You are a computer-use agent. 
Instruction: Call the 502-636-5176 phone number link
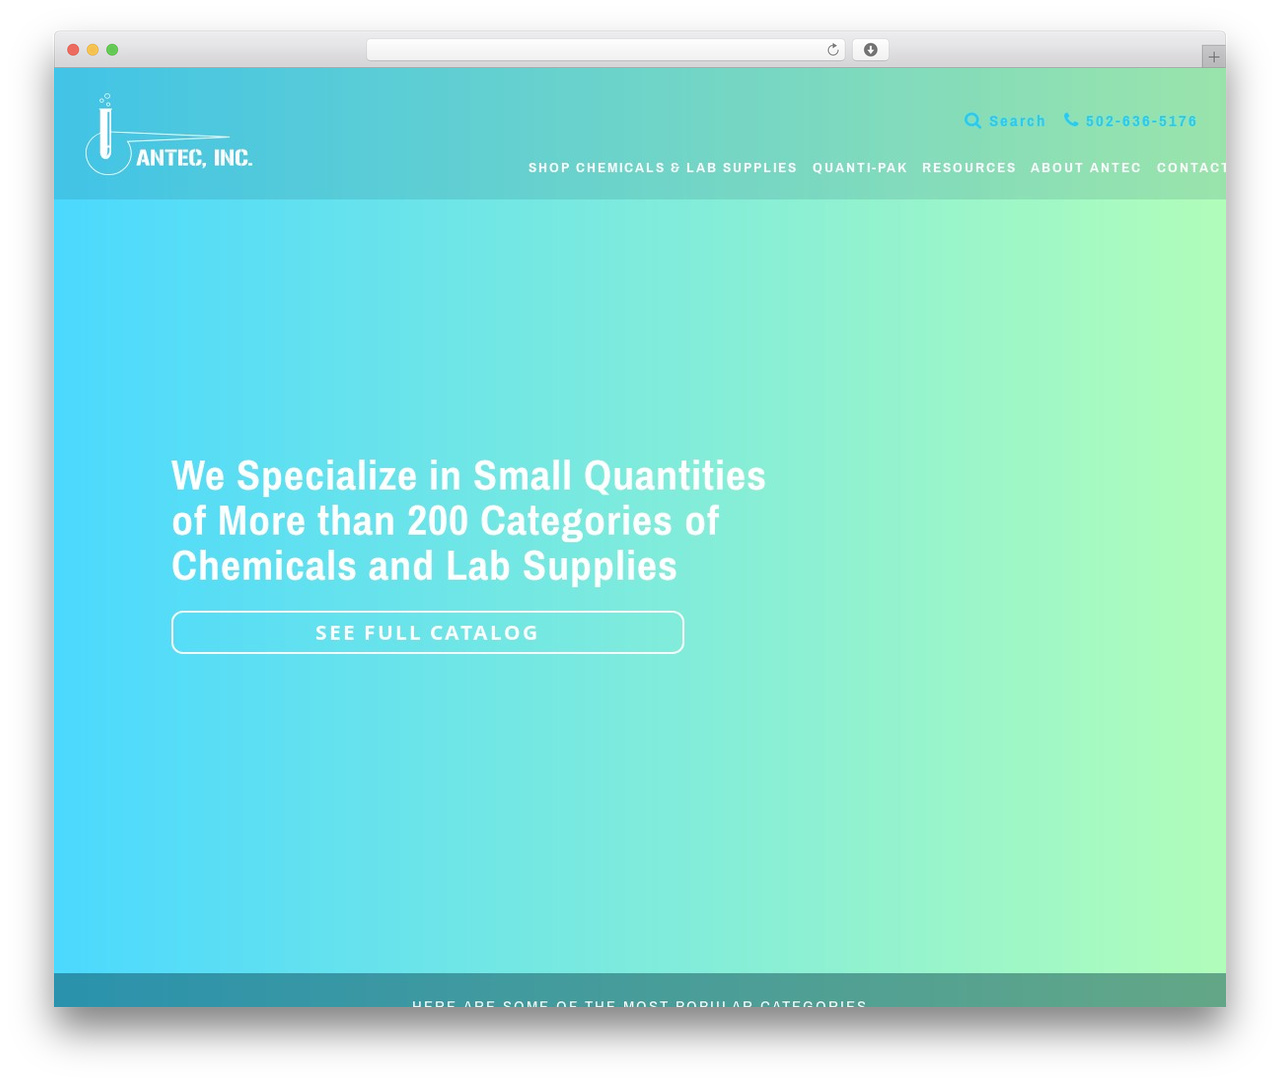[1141, 121]
